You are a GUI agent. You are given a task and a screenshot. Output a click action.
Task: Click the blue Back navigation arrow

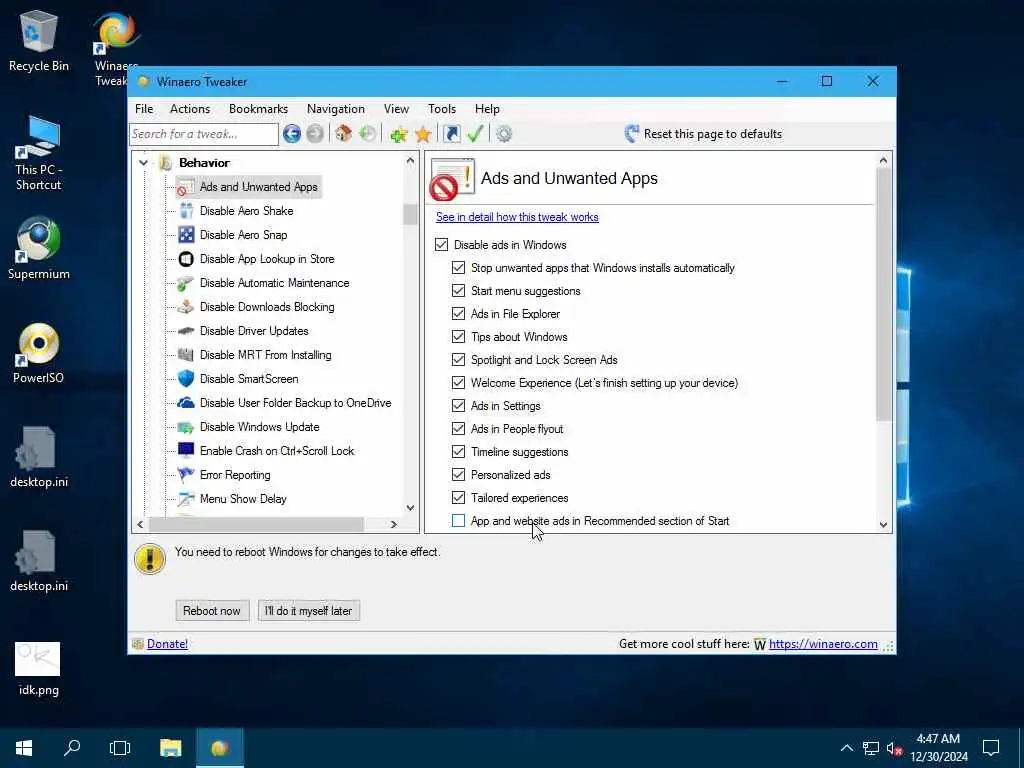tap(291, 134)
